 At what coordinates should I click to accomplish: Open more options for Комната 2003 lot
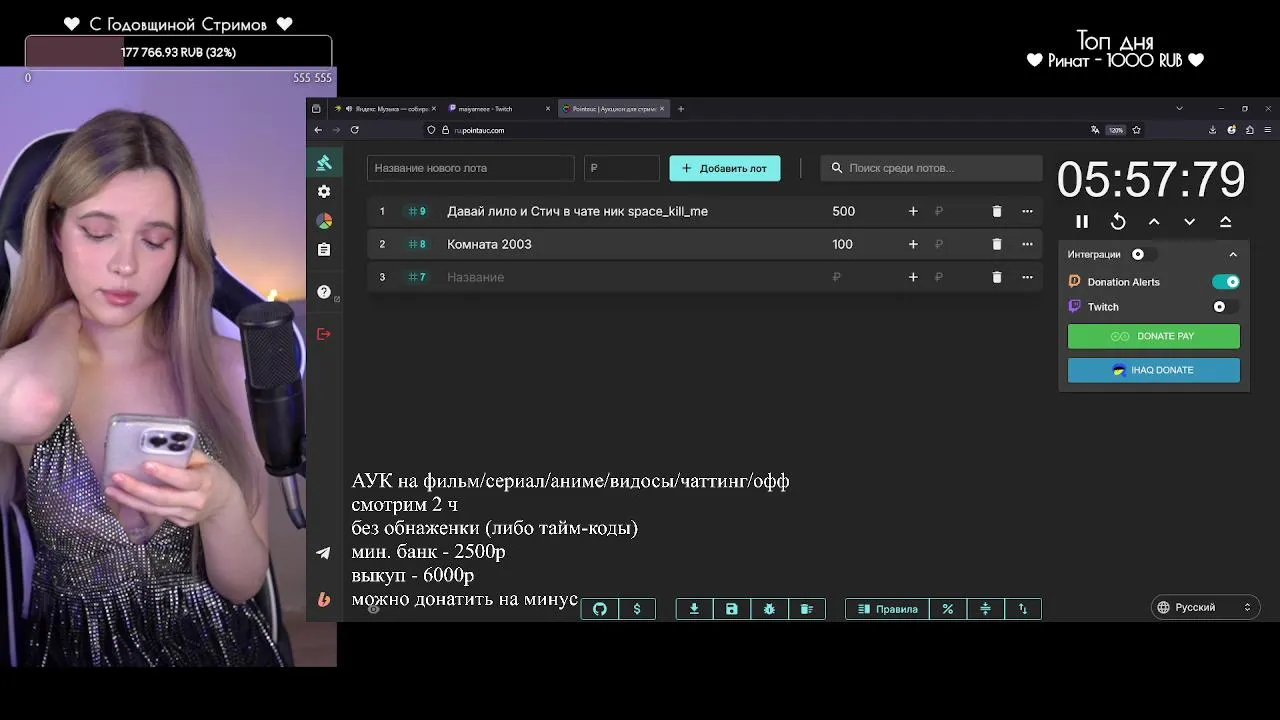click(x=1027, y=244)
